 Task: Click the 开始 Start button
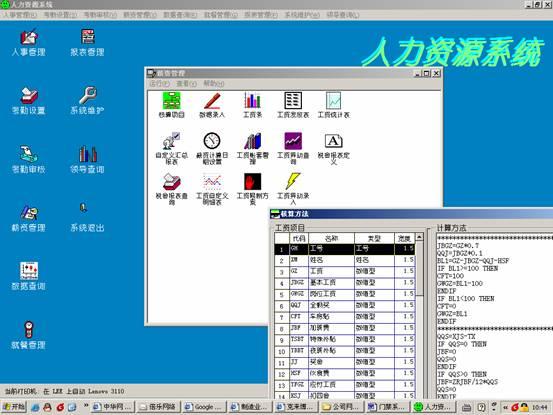[x=14, y=407]
